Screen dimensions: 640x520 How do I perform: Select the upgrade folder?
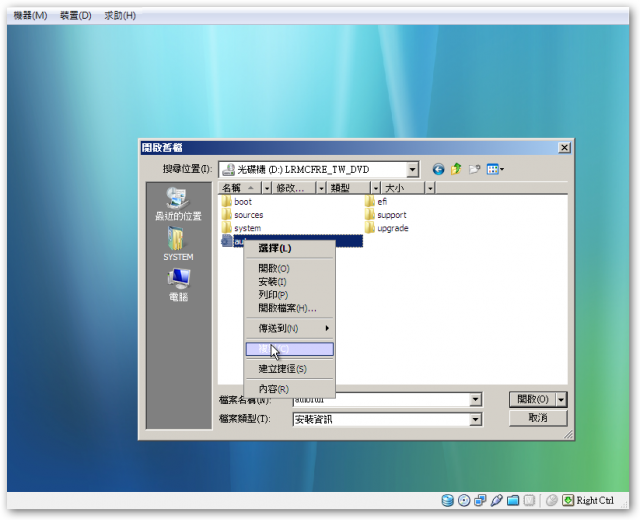(x=387, y=228)
